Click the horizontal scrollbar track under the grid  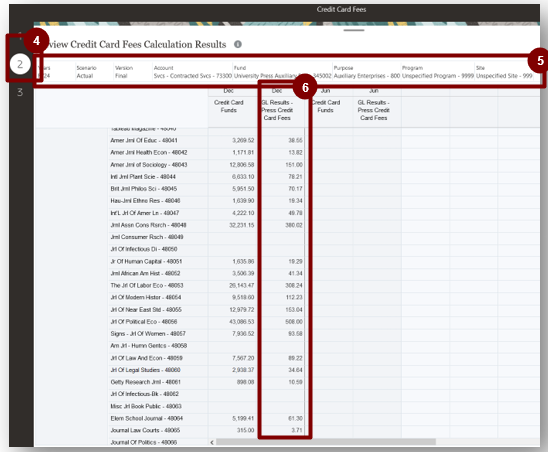coord(326,442)
